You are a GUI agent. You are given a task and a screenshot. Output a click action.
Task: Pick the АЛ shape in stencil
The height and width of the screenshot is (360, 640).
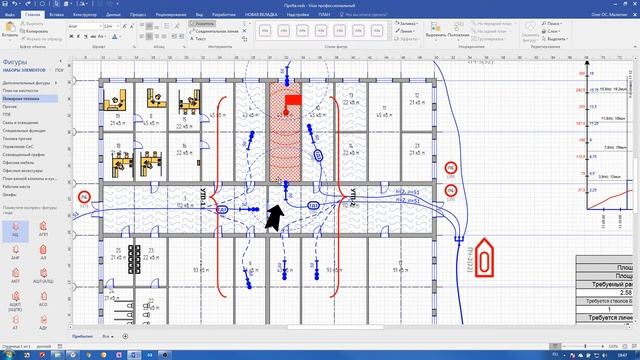[x=43, y=252]
